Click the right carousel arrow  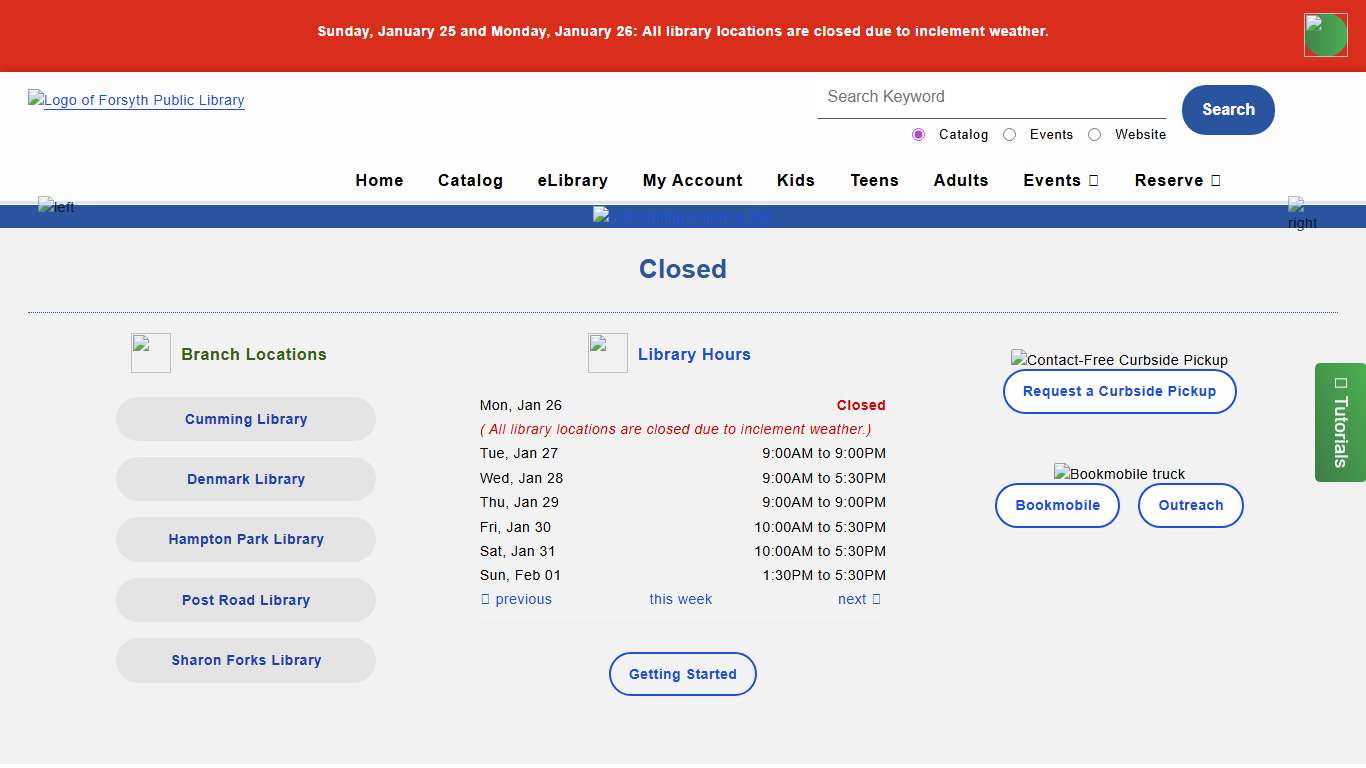(1300, 214)
